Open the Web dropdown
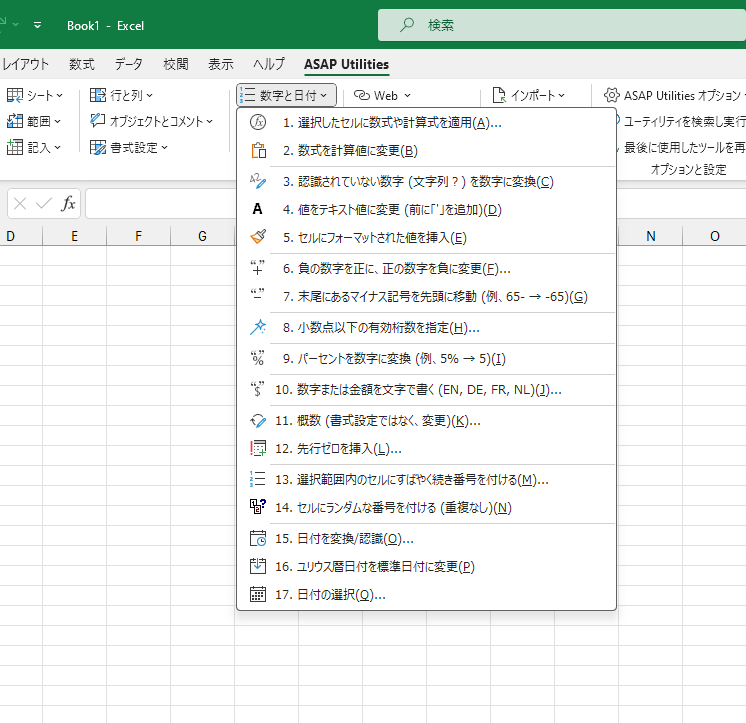 tap(382, 96)
